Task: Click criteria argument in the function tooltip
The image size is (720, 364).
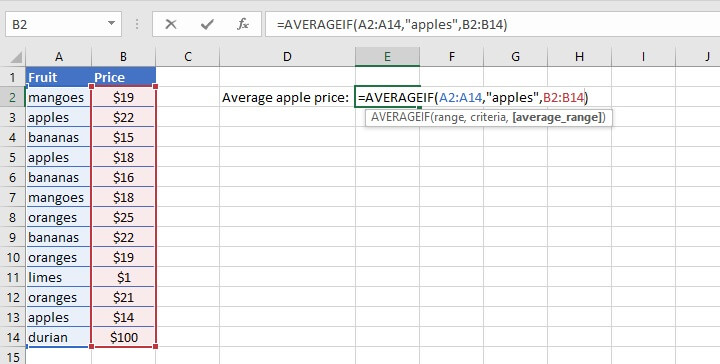Action: (x=489, y=118)
